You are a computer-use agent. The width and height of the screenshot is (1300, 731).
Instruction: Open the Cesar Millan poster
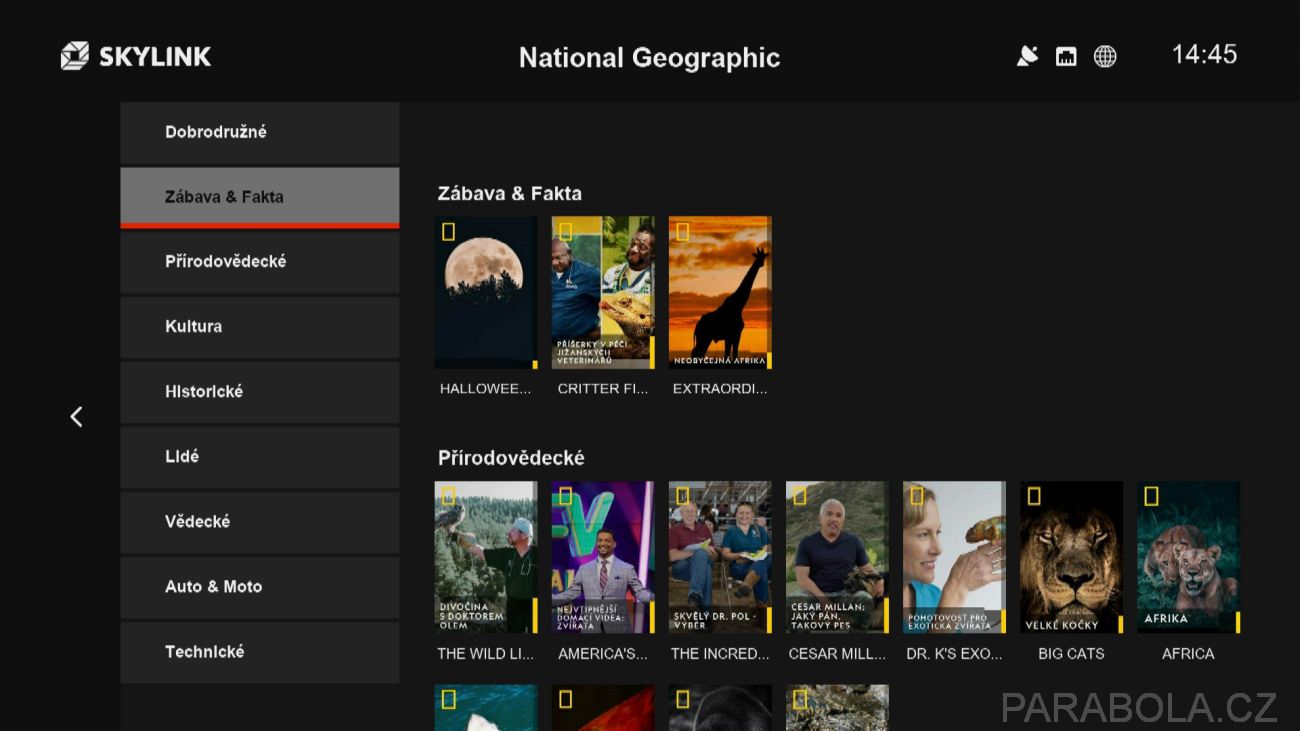tap(837, 557)
